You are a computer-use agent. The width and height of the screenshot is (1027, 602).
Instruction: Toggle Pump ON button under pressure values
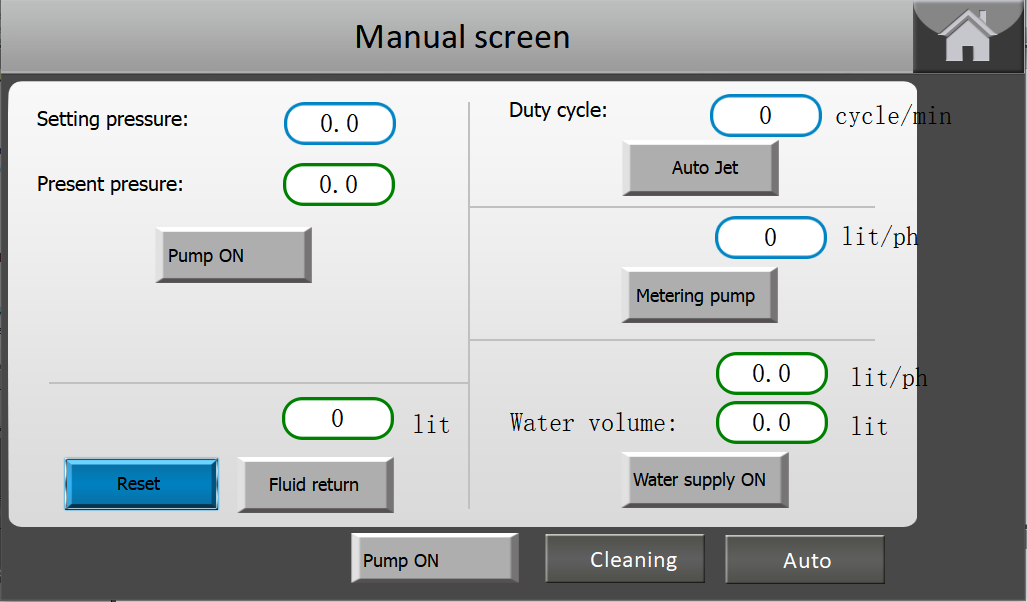(x=233, y=255)
